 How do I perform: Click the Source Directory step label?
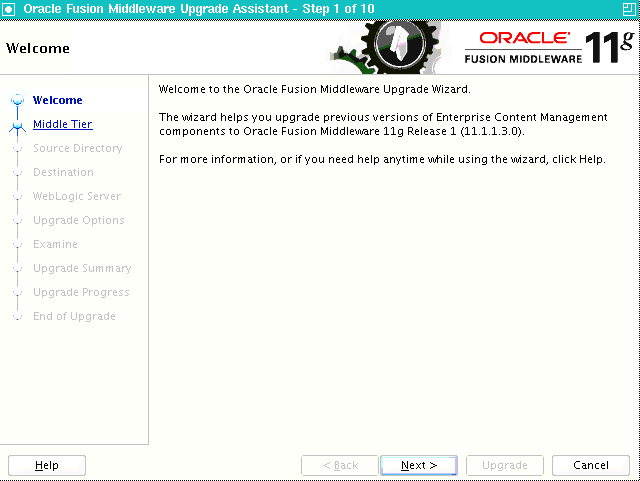[78, 148]
